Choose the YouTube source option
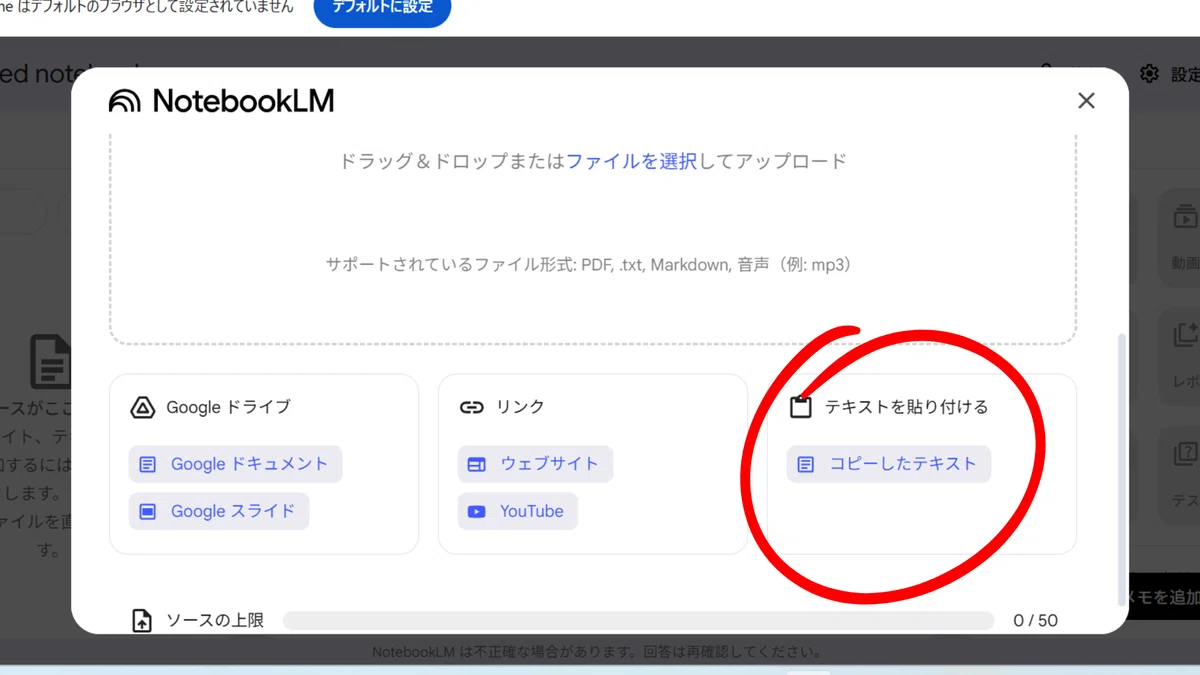 tap(518, 511)
